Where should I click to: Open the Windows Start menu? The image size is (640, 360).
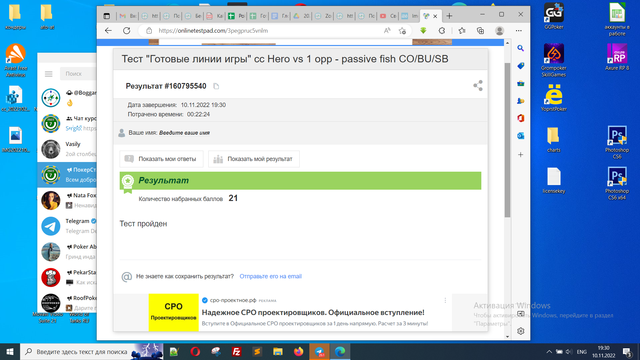tap(10, 351)
